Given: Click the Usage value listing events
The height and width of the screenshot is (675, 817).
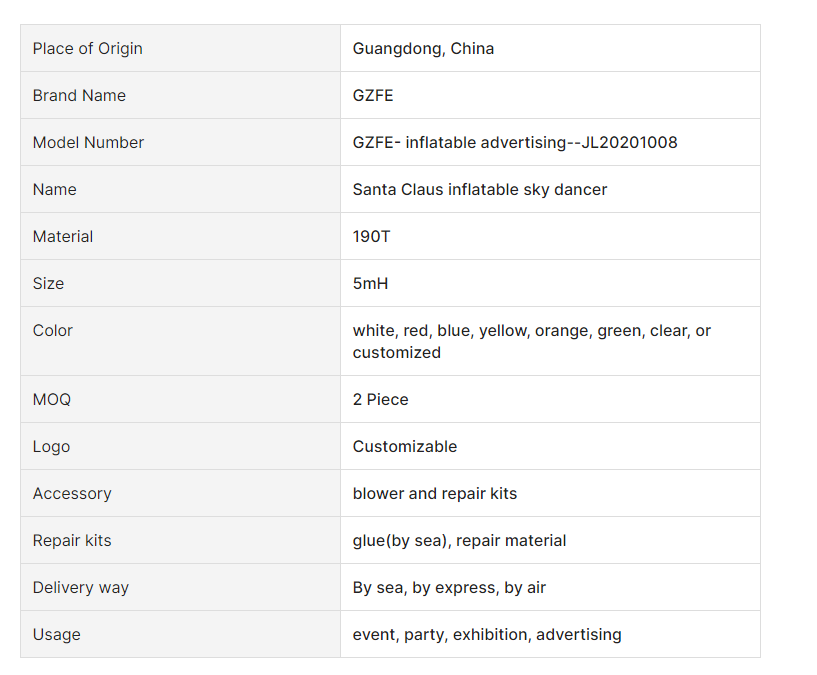Looking at the screenshot, I should point(486,635).
